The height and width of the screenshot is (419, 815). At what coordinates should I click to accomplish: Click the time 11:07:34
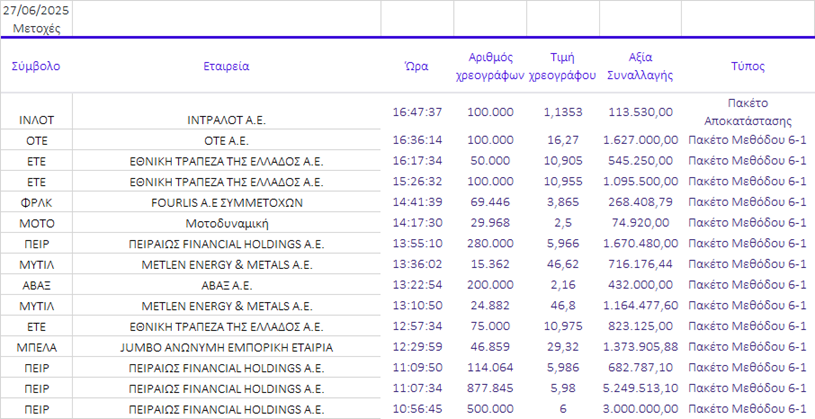tap(417, 388)
